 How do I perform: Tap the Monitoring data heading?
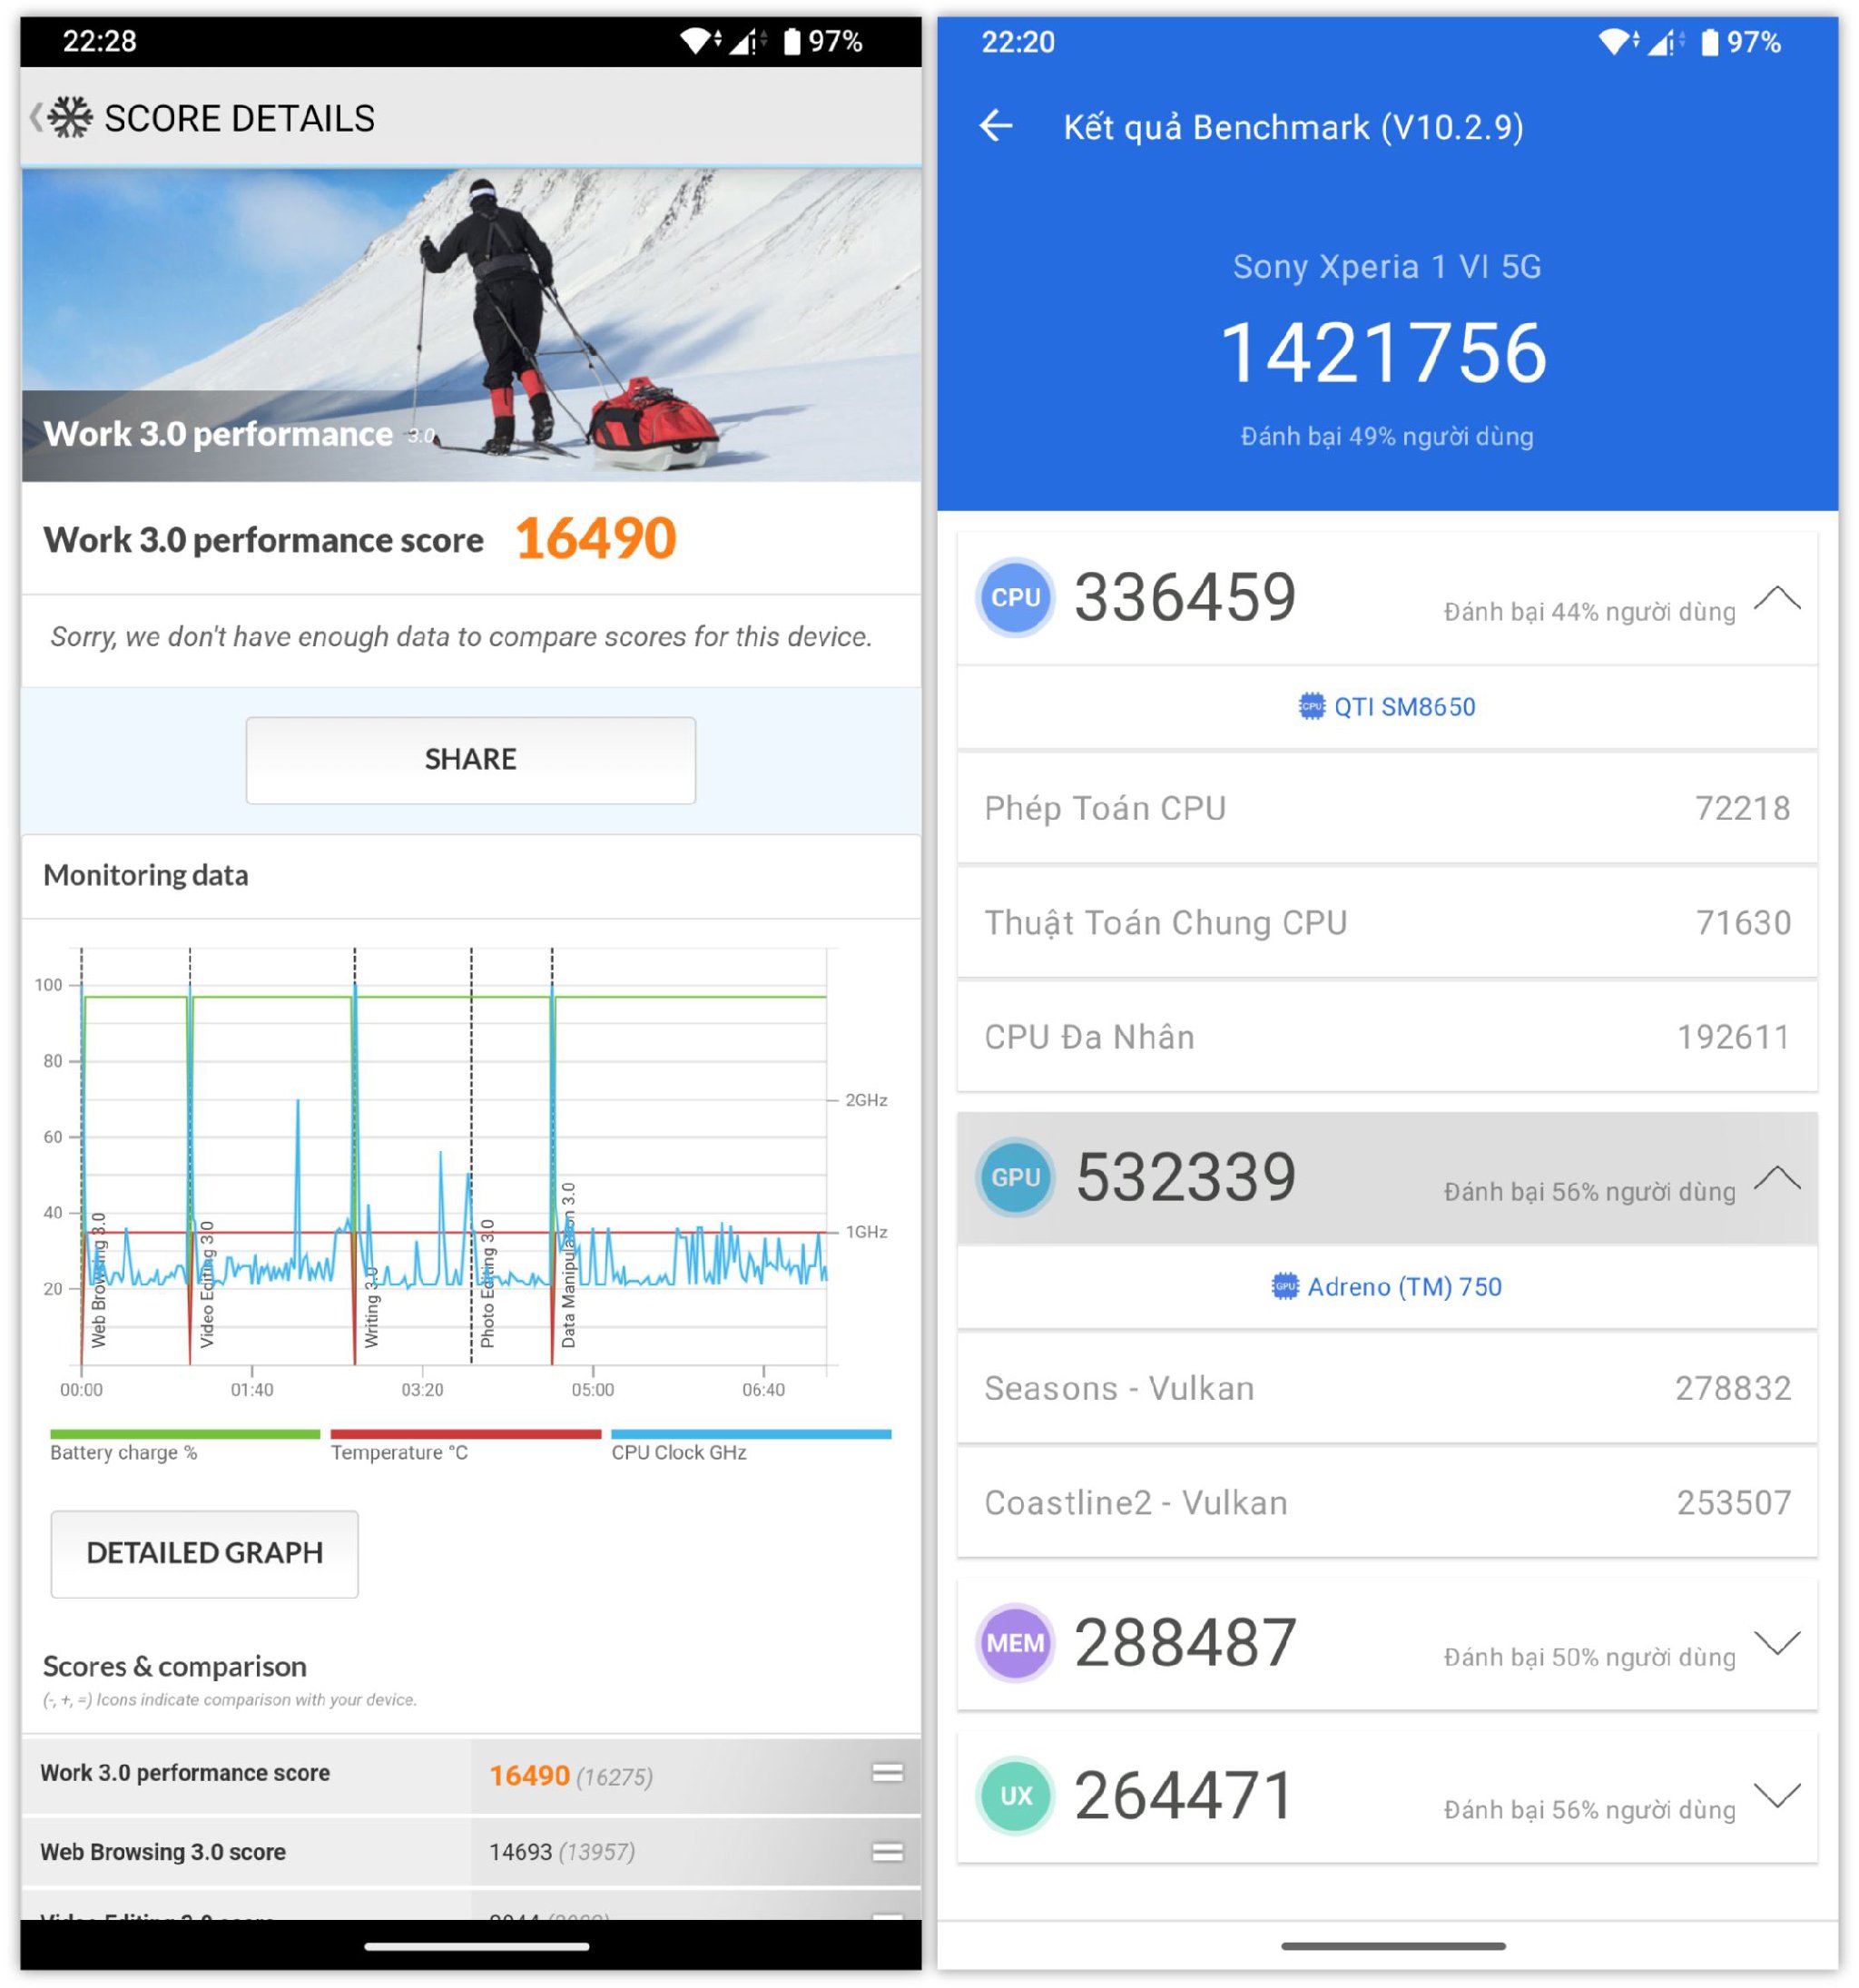click(x=146, y=875)
